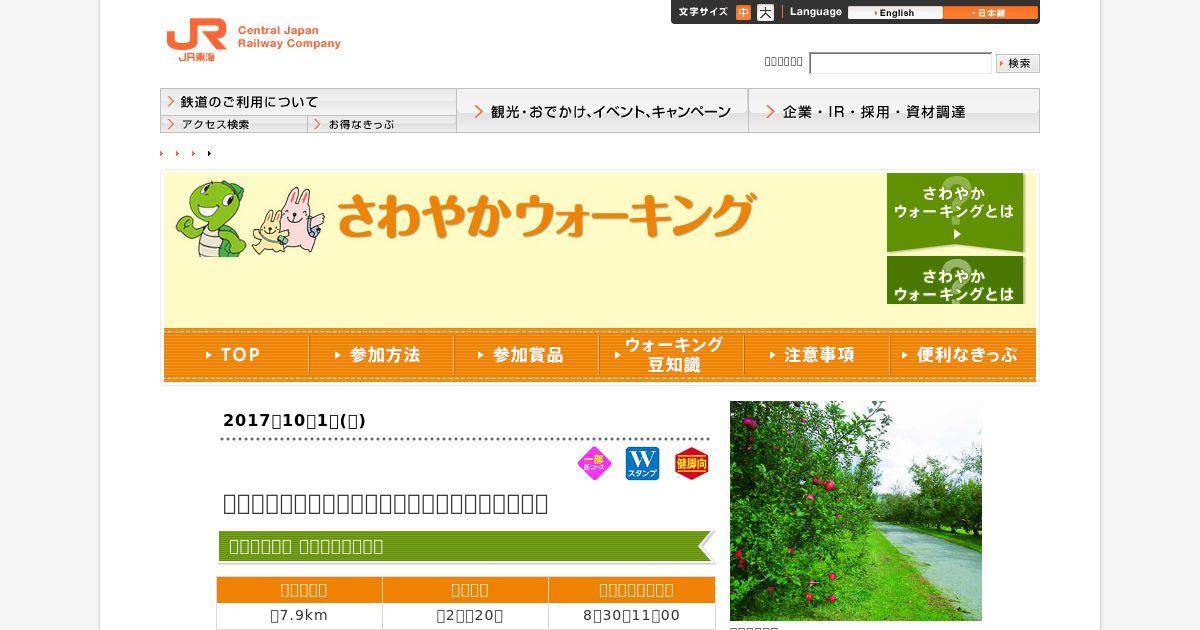Click the pink rabbit mascot image
The height and width of the screenshot is (630, 1200).
pos(301,220)
